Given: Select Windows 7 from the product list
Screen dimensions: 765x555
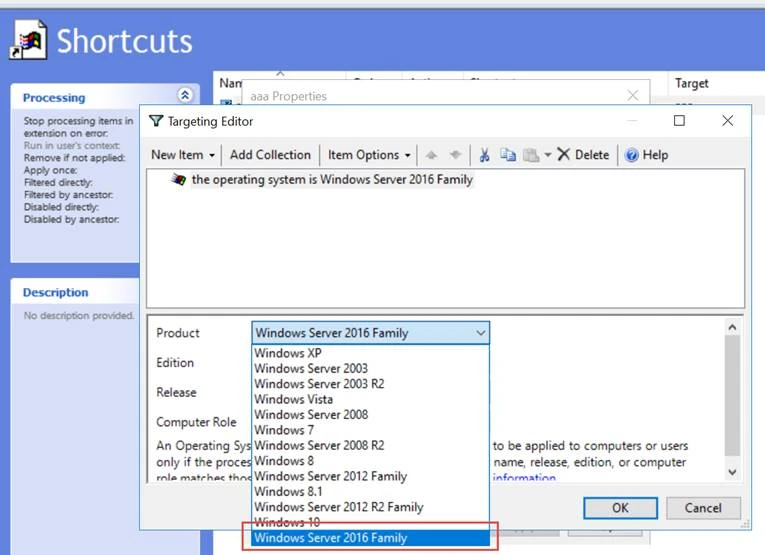Looking at the screenshot, I should tap(283, 430).
